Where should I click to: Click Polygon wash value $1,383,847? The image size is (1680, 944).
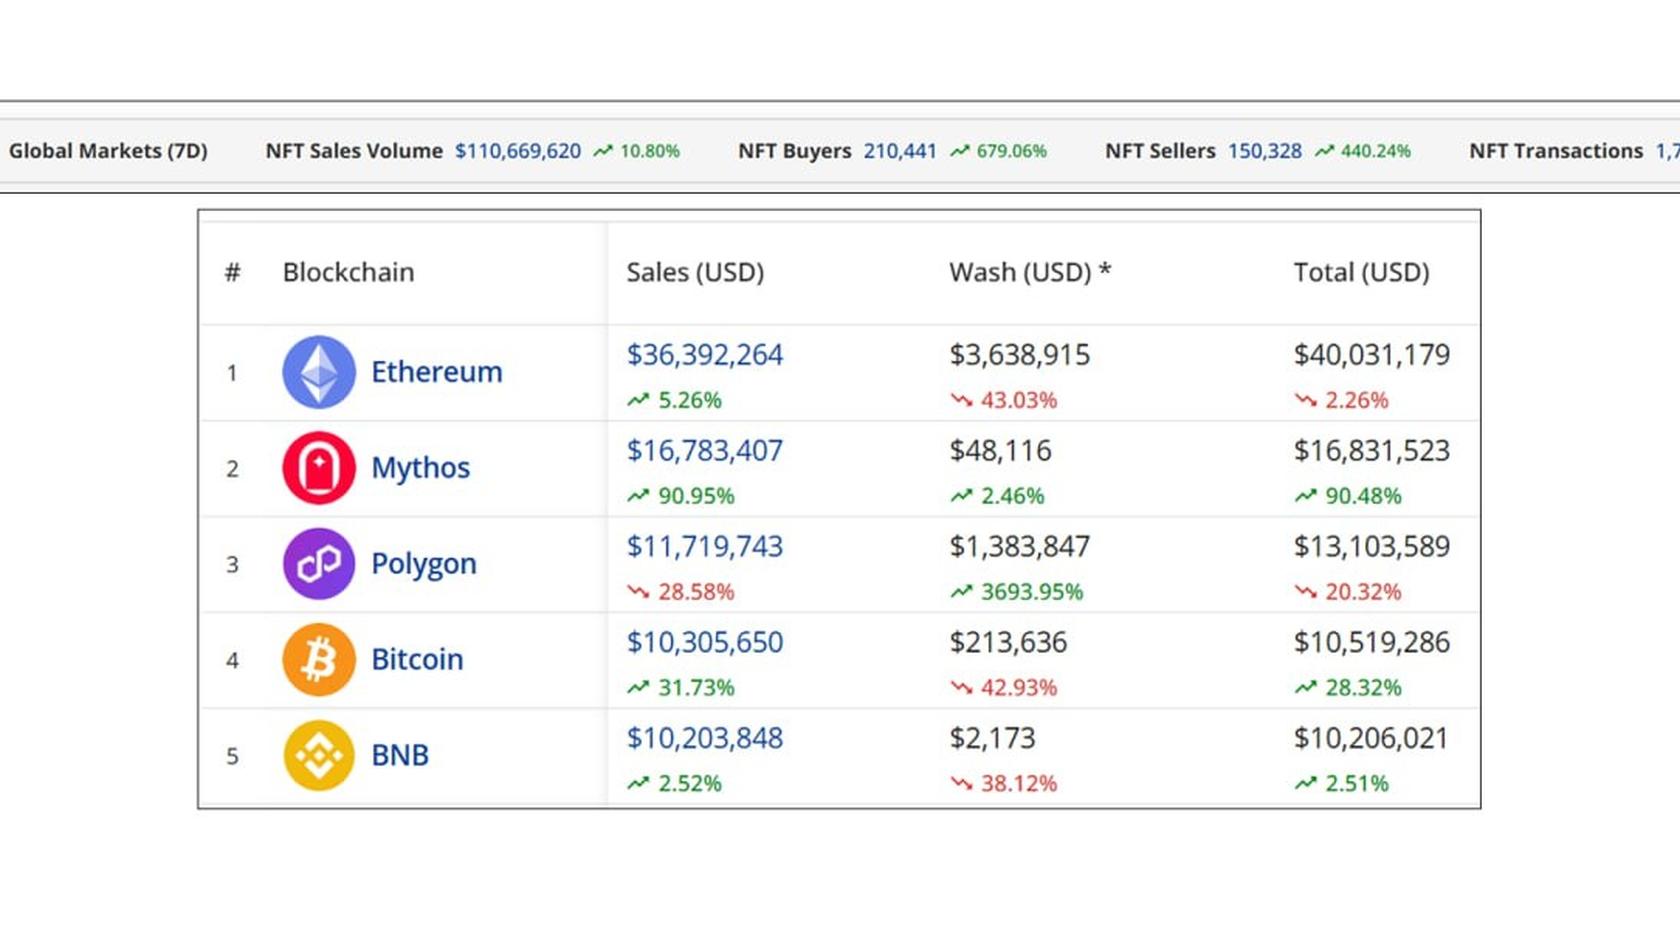coord(1020,547)
